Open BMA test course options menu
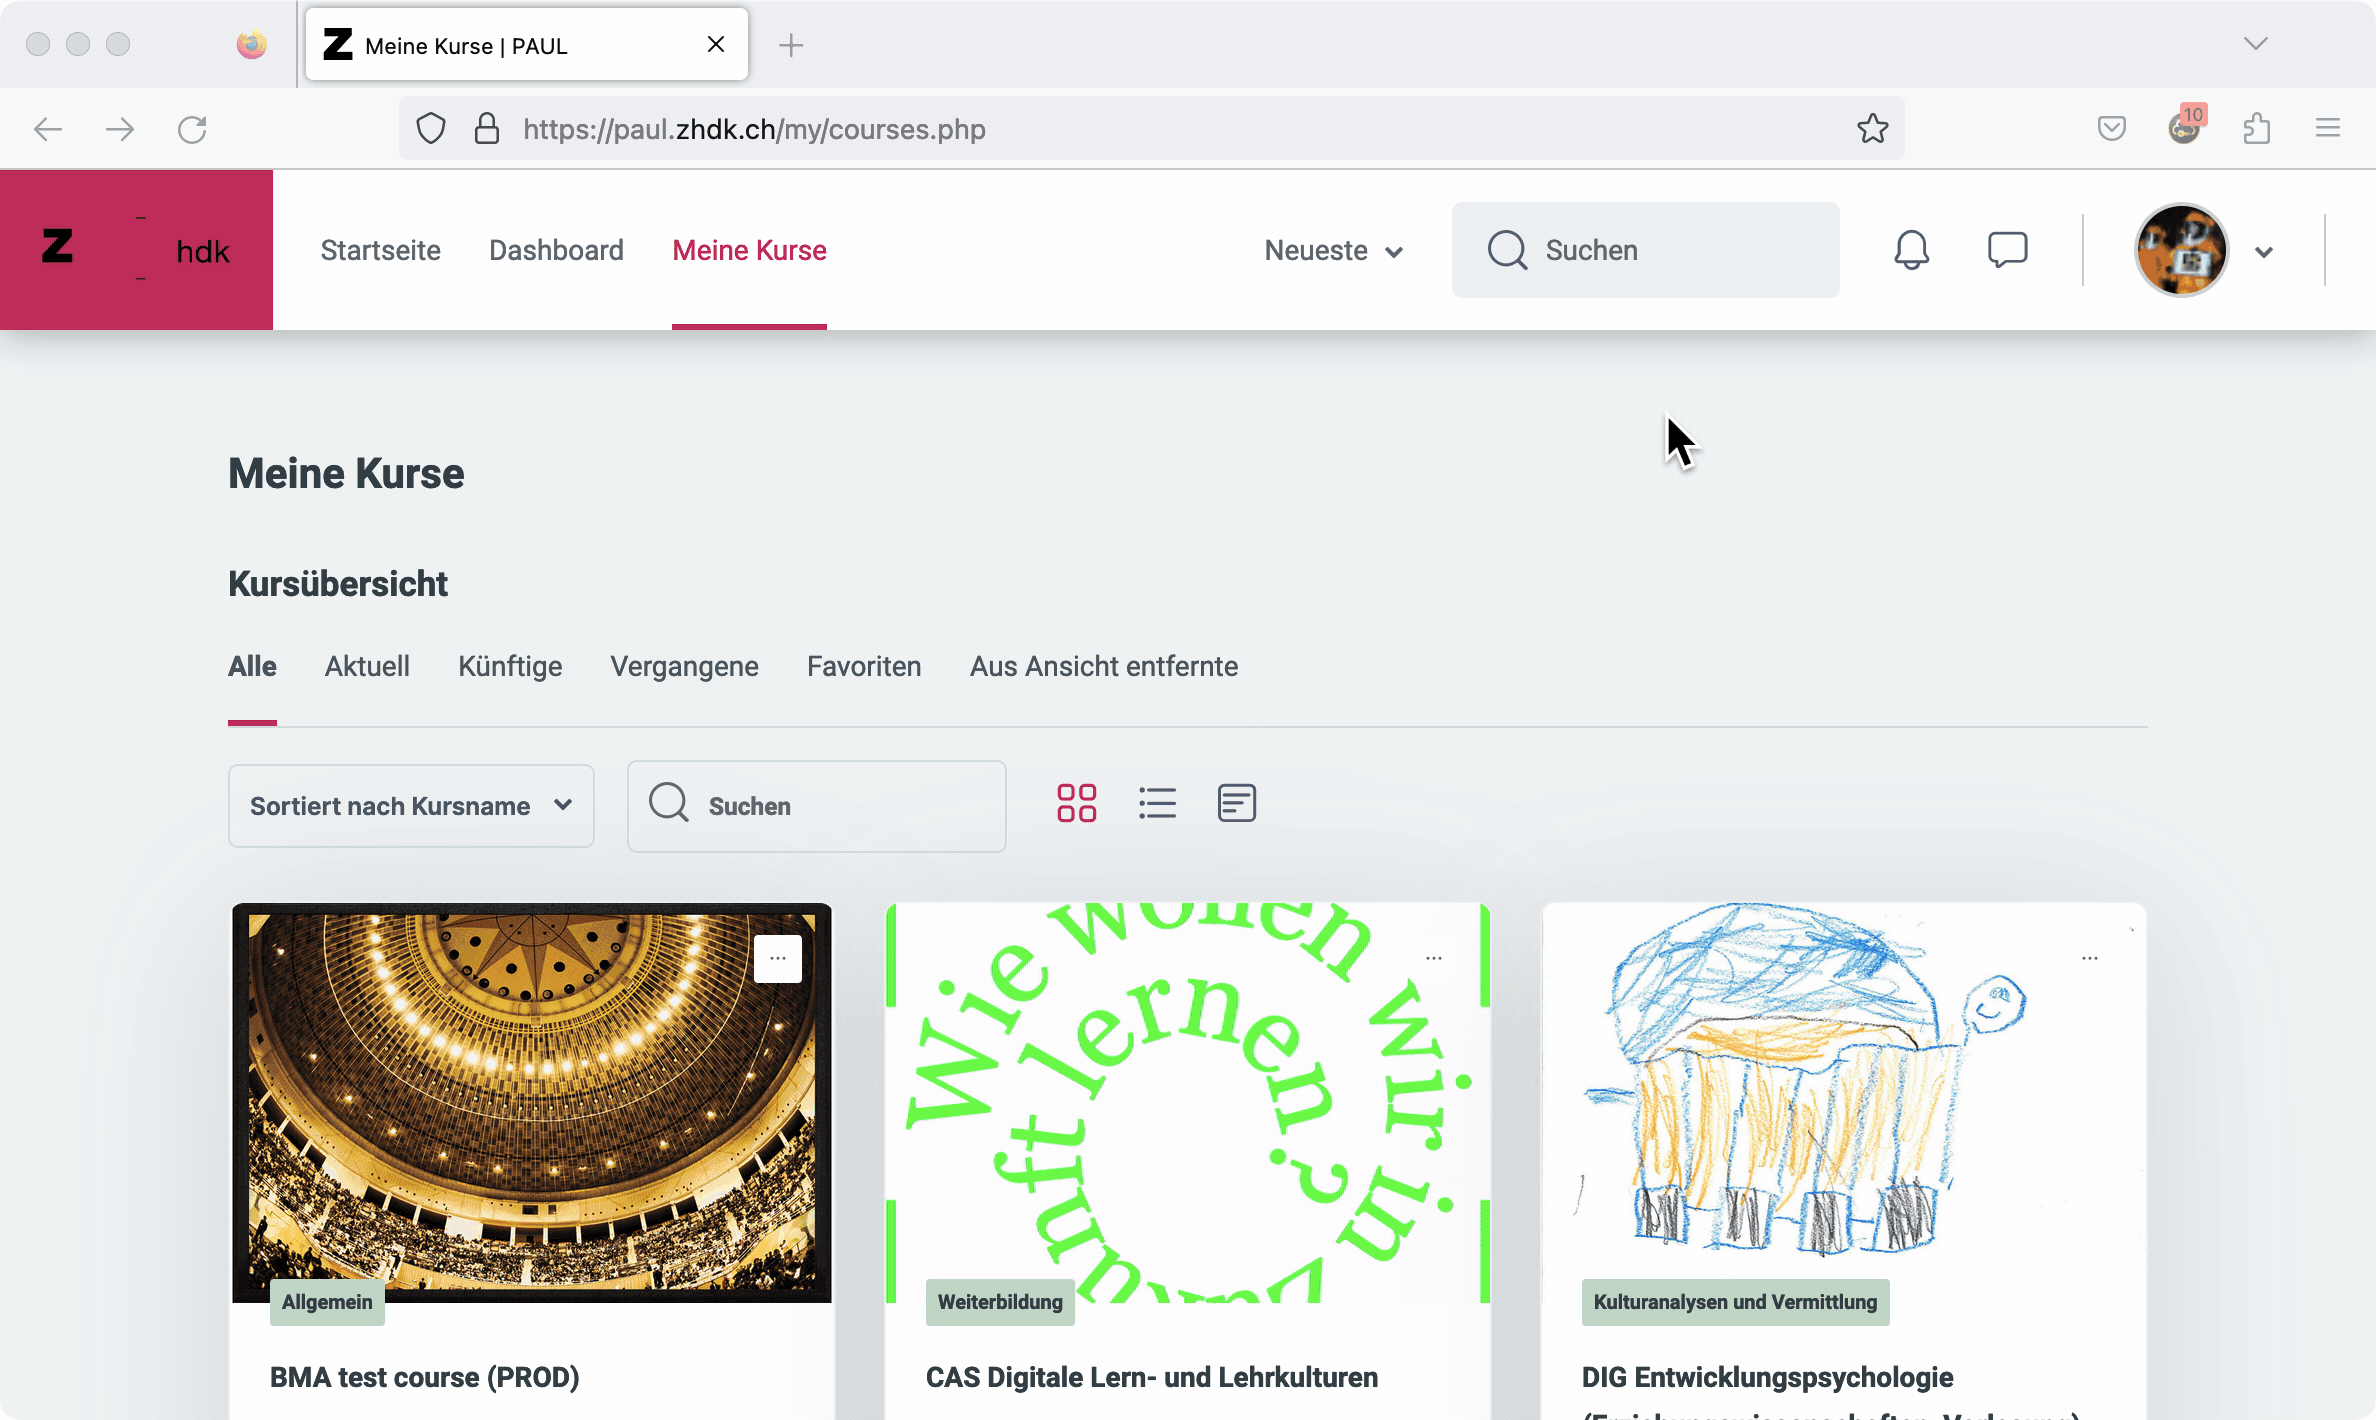 pyautogui.click(x=777, y=958)
